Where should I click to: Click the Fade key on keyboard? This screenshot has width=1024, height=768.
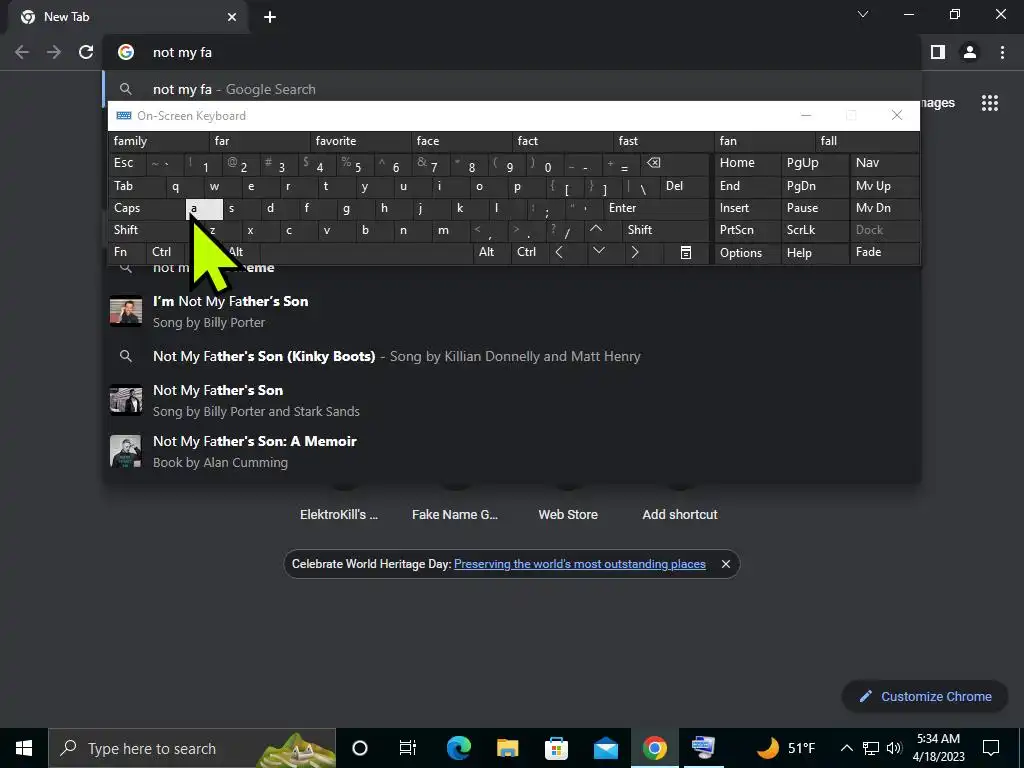(x=884, y=252)
